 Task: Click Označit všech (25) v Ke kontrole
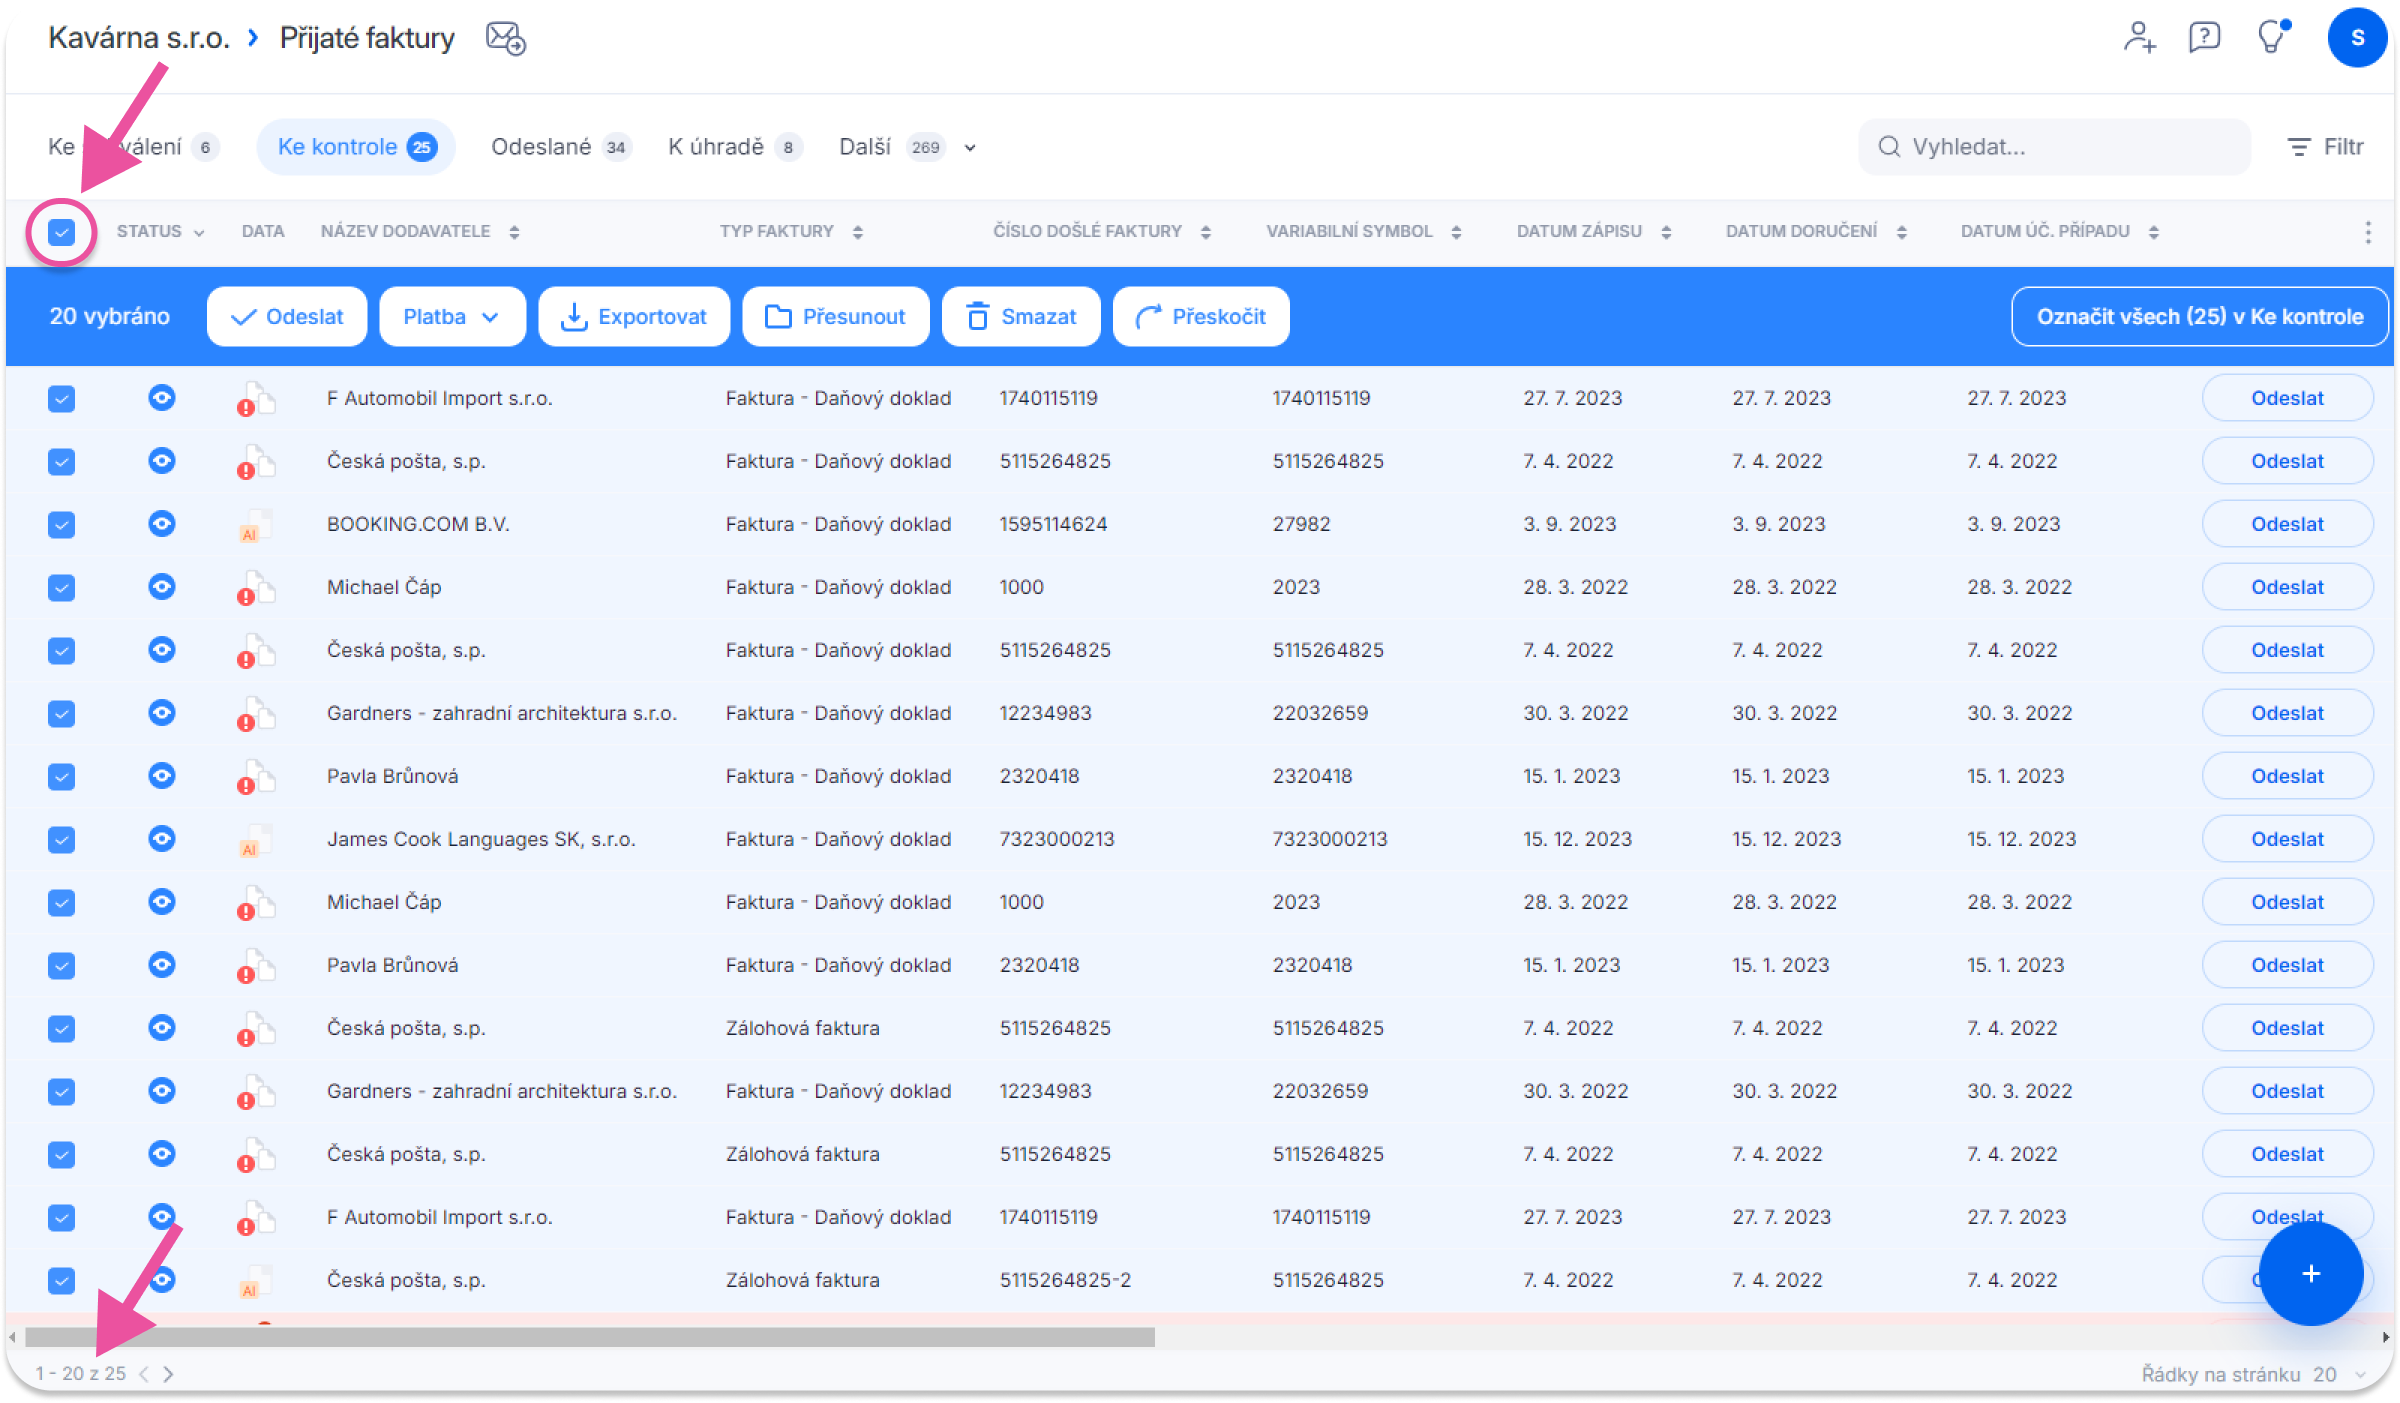pos(2199,317)
